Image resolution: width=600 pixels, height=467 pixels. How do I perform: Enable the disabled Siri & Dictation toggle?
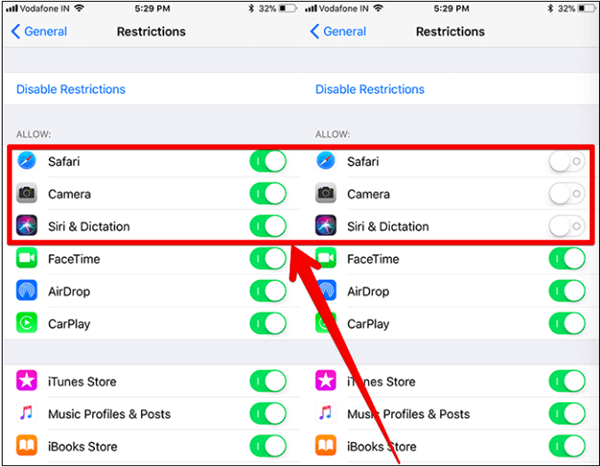point(567,226)
